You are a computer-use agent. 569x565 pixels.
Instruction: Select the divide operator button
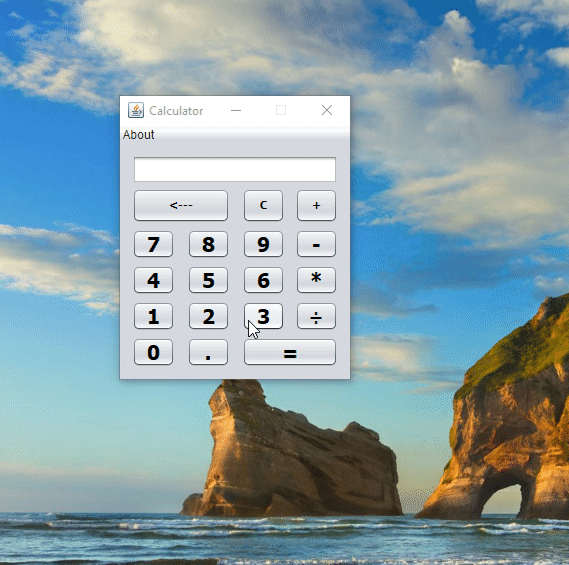[316, 316]
